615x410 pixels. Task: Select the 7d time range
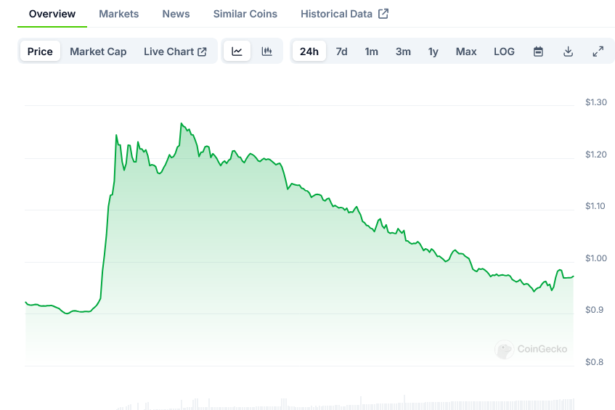342,51
